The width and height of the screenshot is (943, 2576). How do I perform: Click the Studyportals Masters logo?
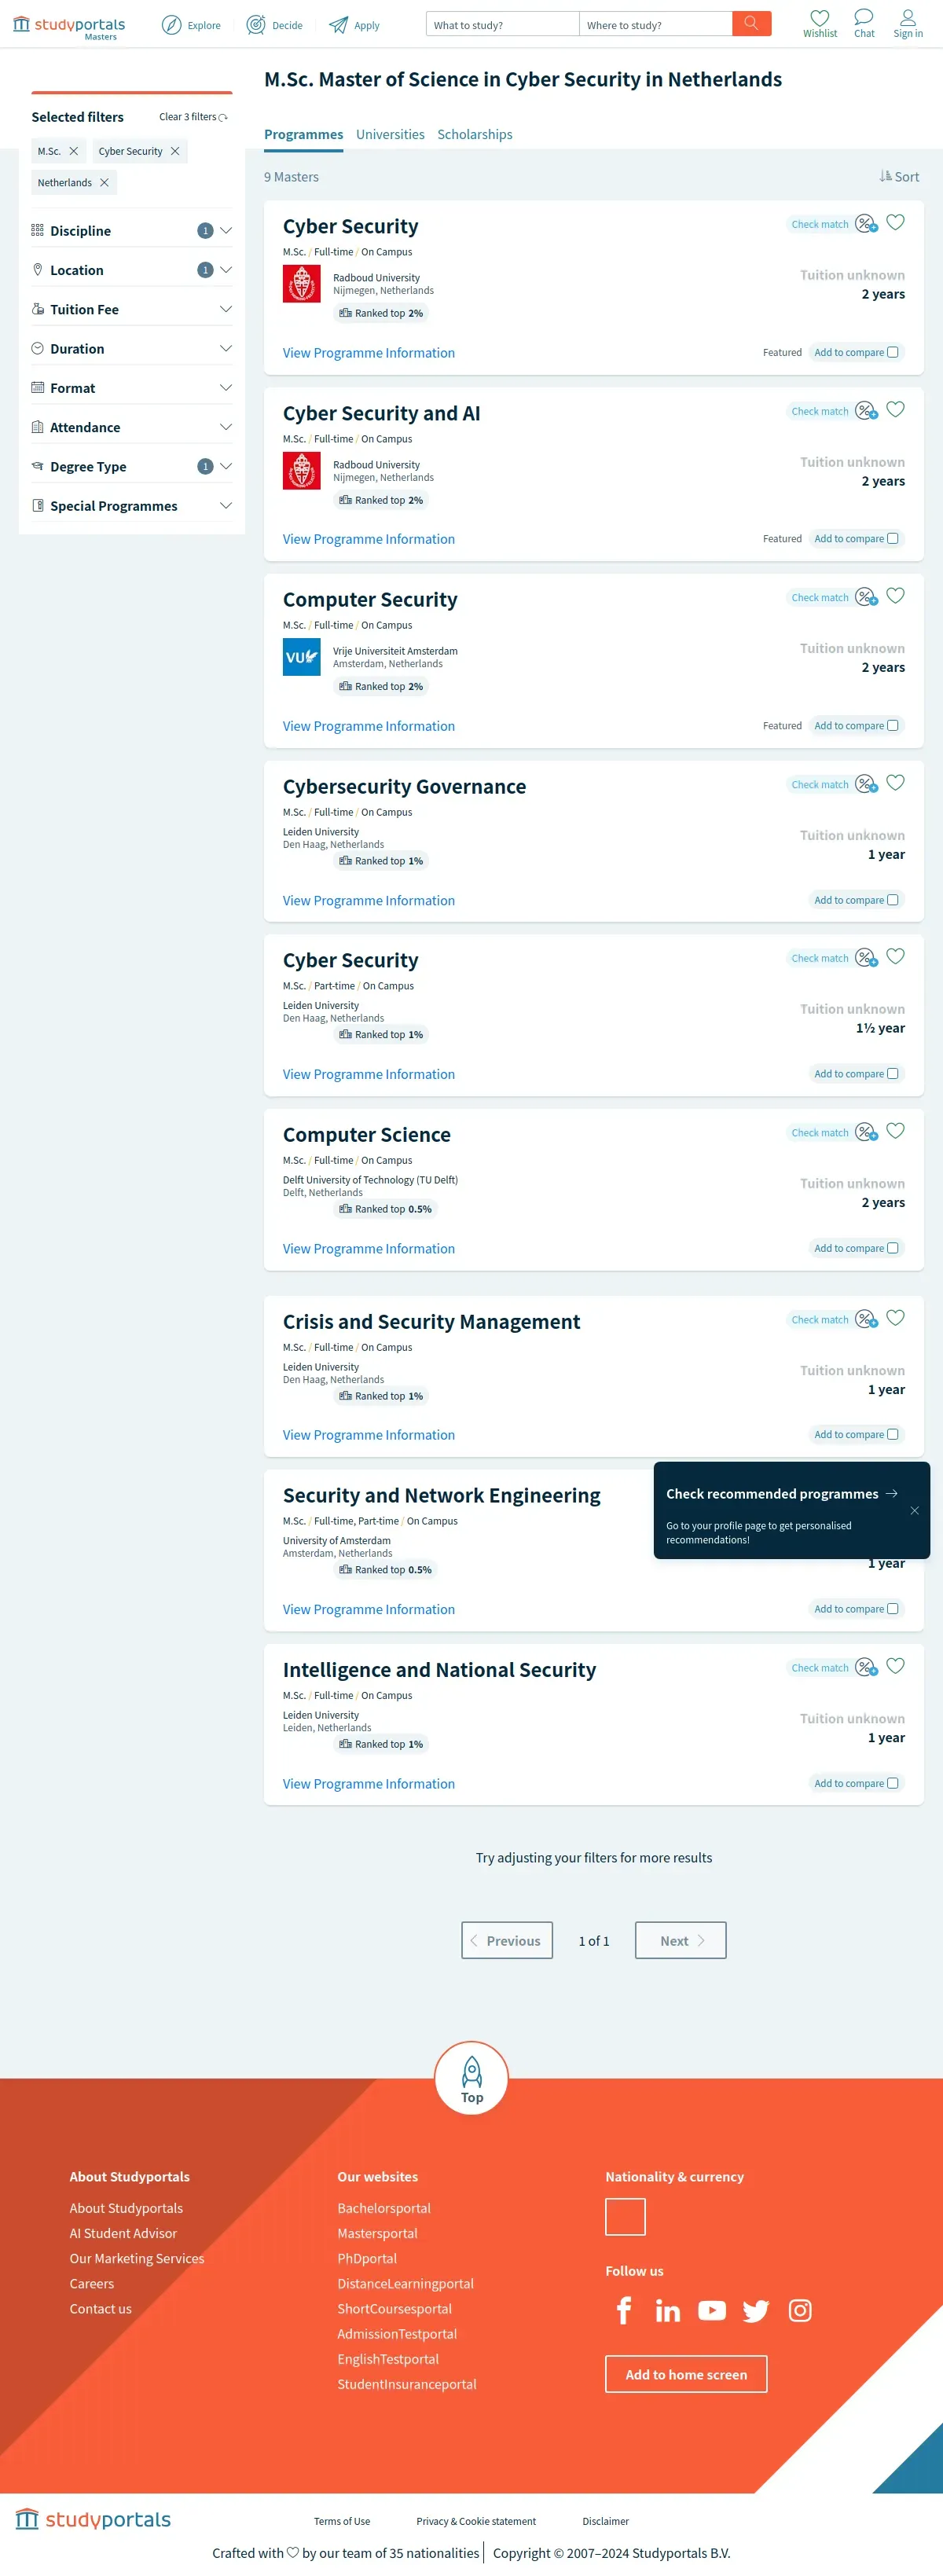pyautogui.click(x=69, y=27)
